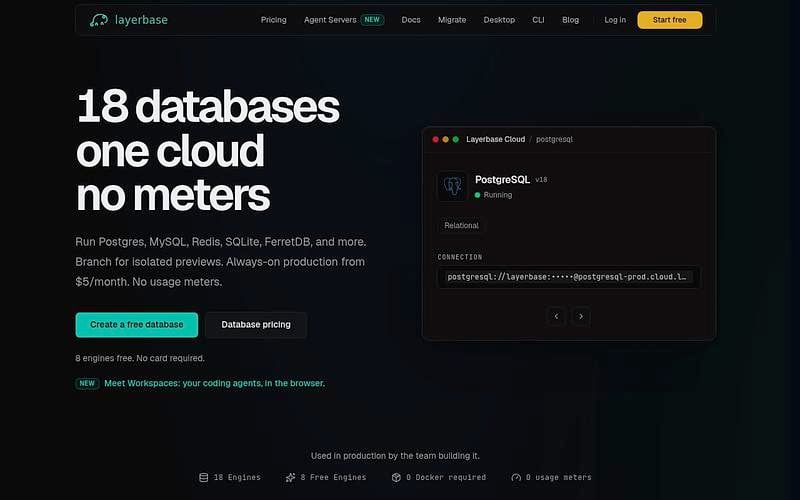The height and width of the screenshot is (500, 800).
Task: Click the Log in link
Action: pos(615,20)
